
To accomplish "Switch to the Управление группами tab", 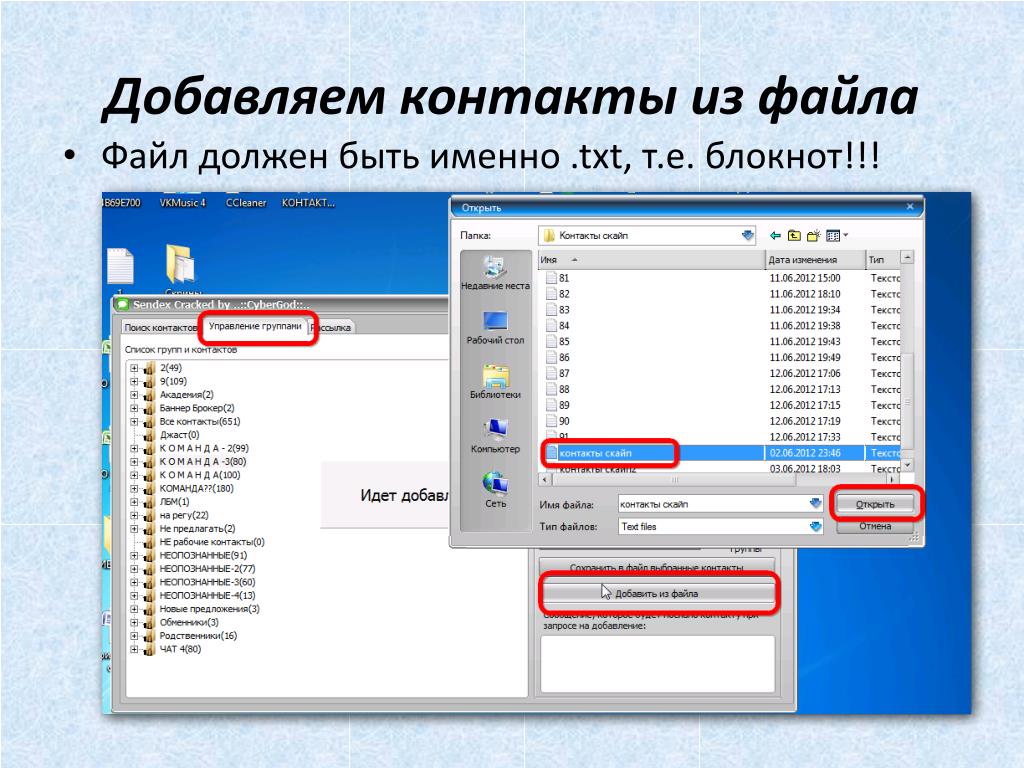I will click(x=255, y=326).
